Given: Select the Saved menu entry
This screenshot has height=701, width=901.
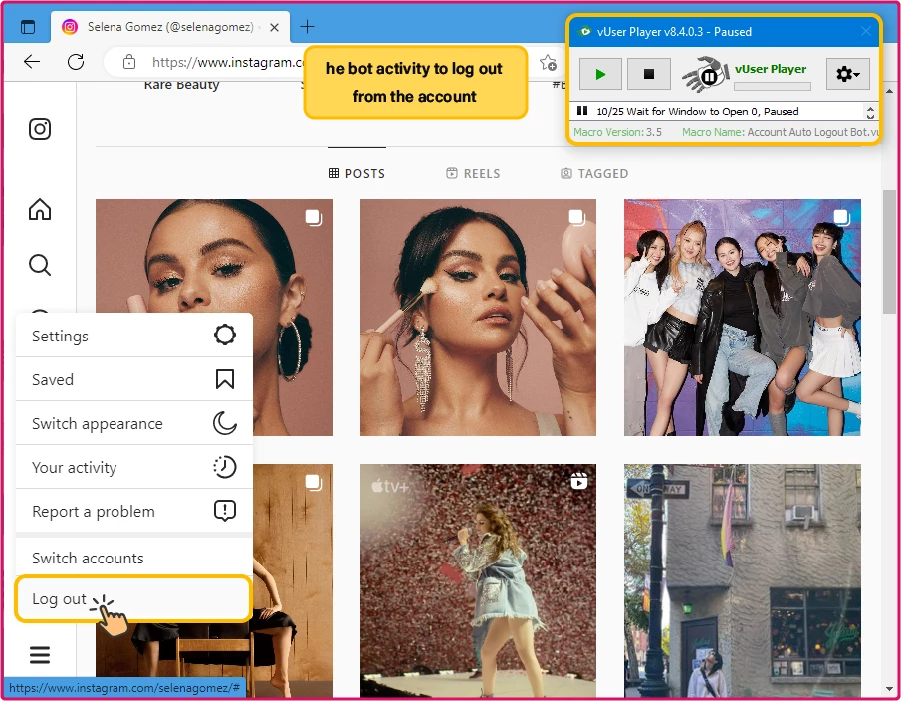Looking at the screenshot, I should click(134, 379).
